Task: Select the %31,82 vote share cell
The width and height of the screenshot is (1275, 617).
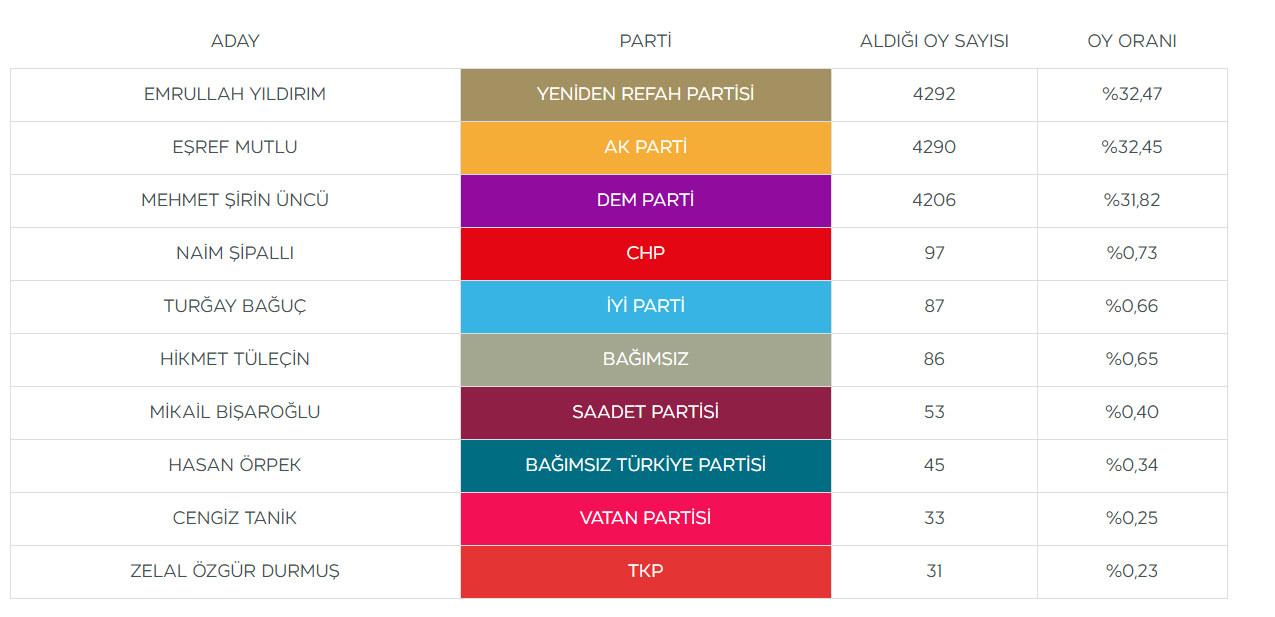Action: 1132,200
